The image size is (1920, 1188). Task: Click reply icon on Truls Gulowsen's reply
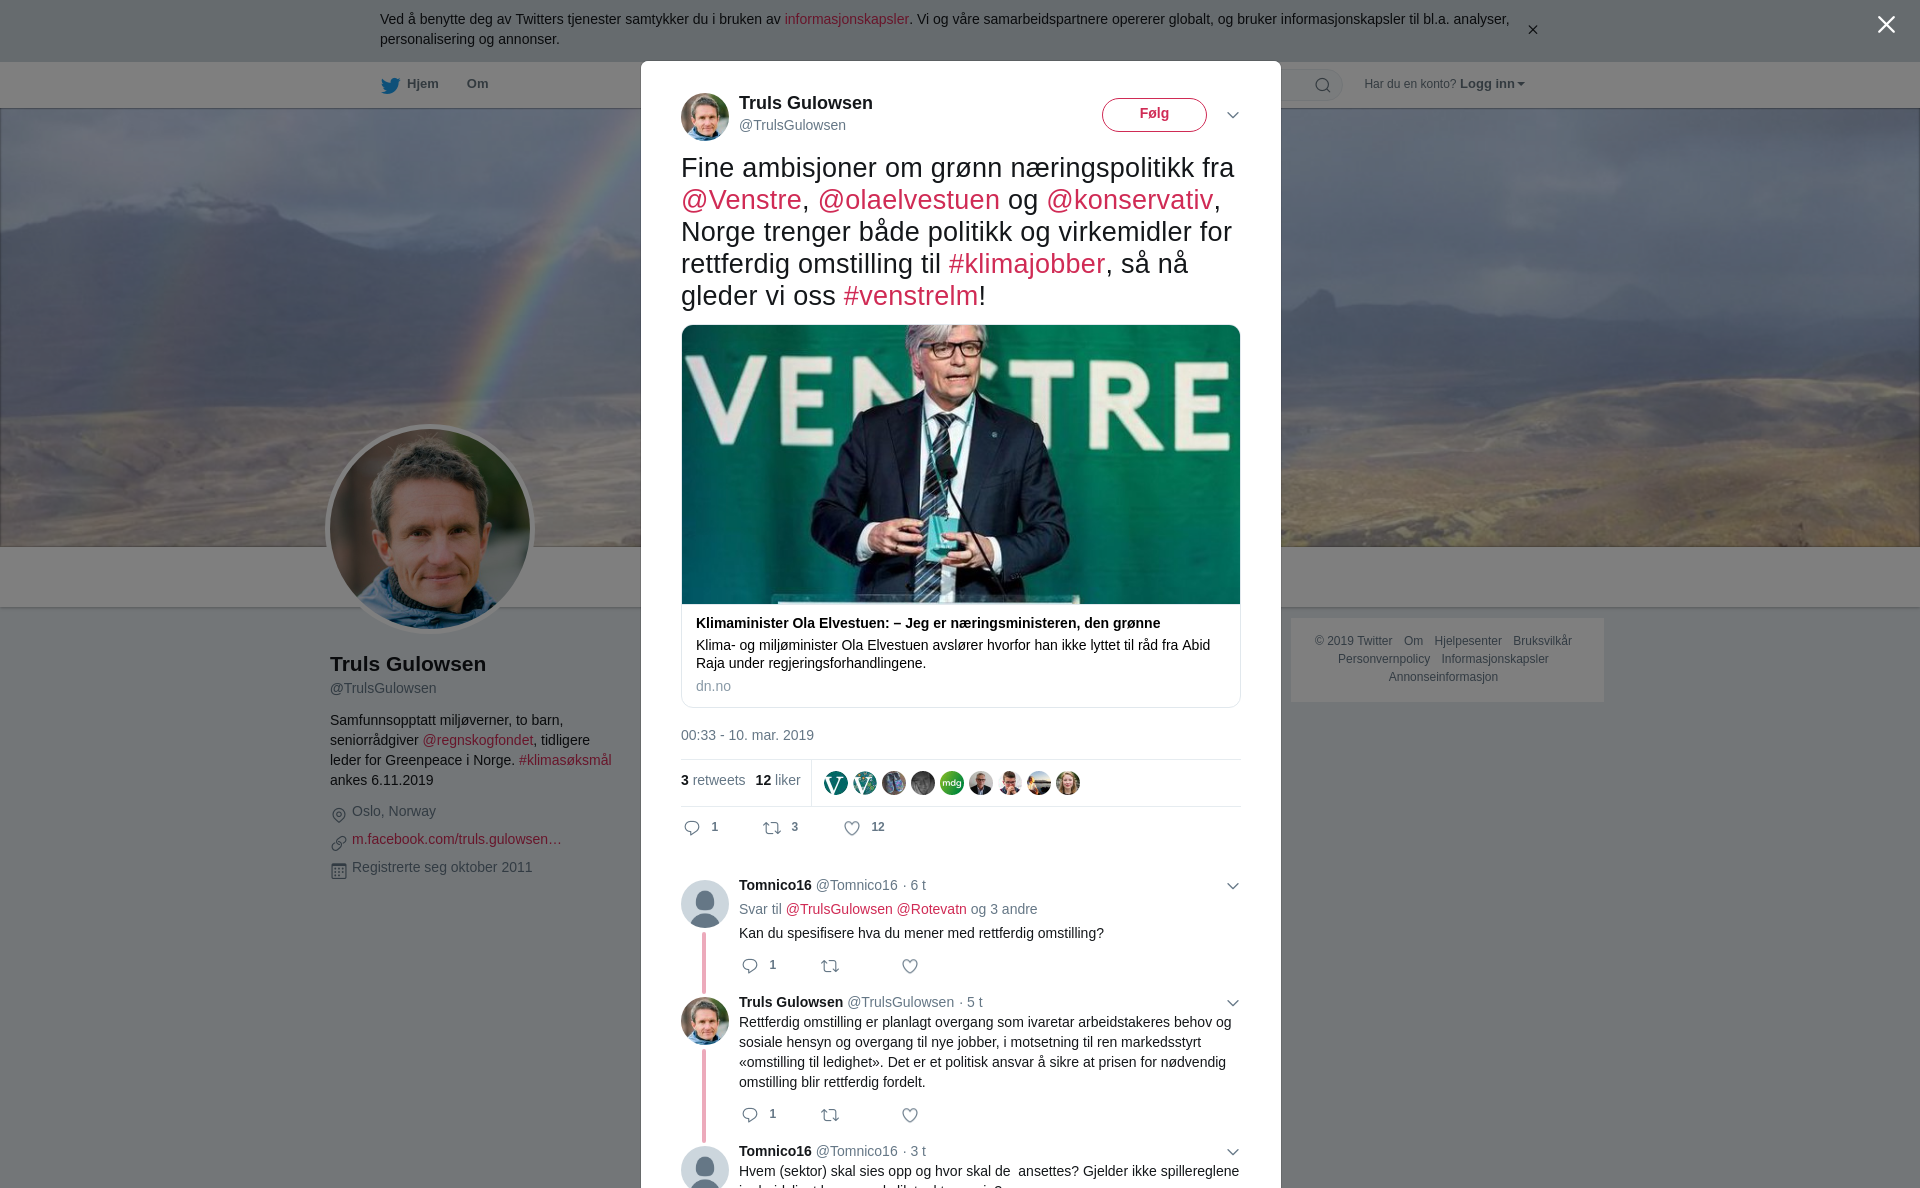[750, 1115]
